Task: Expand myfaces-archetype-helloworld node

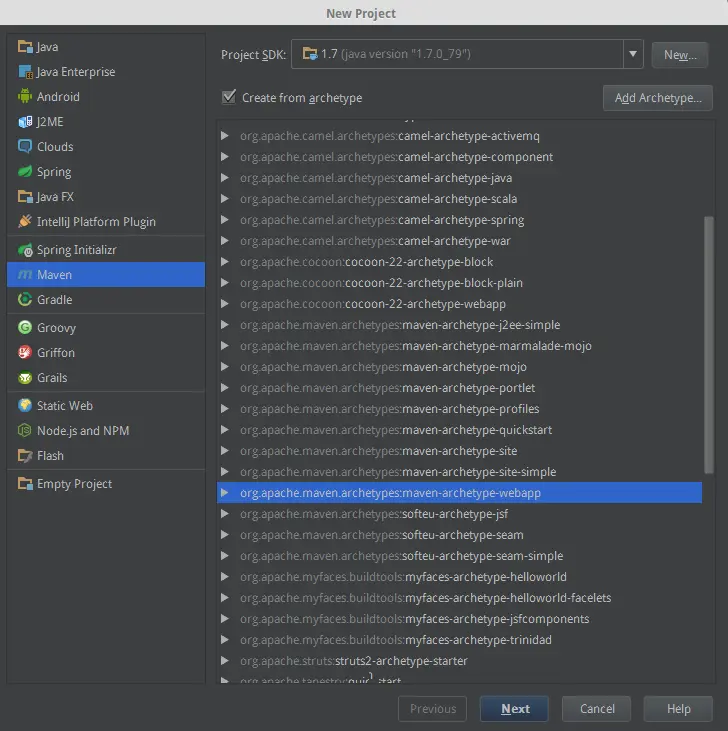Action: click(x=225, y=576)
